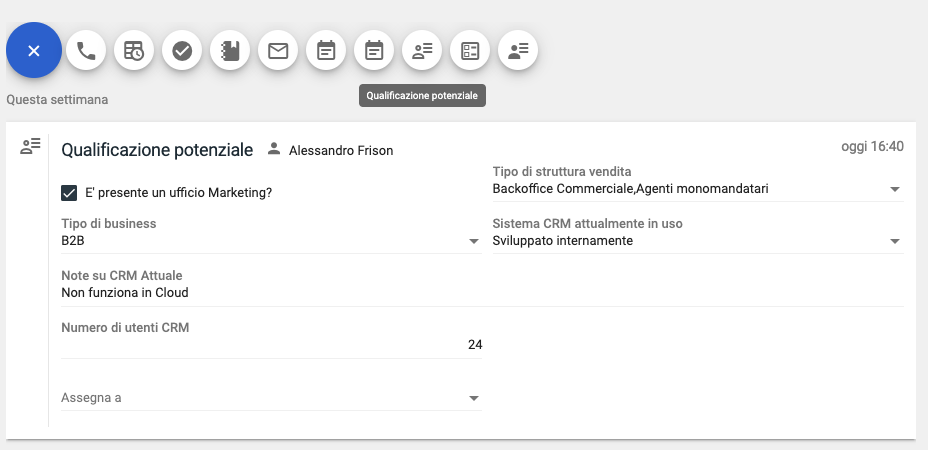Click the notebook icon in toolbar
928x450 pixels.
[230, 51]
